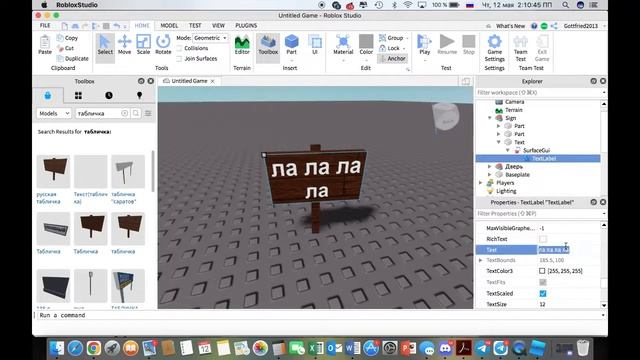Screen dimensions: 640x360
Task: Open the Toolbox inventory grid tab
Action: click(x=78, y=96)
